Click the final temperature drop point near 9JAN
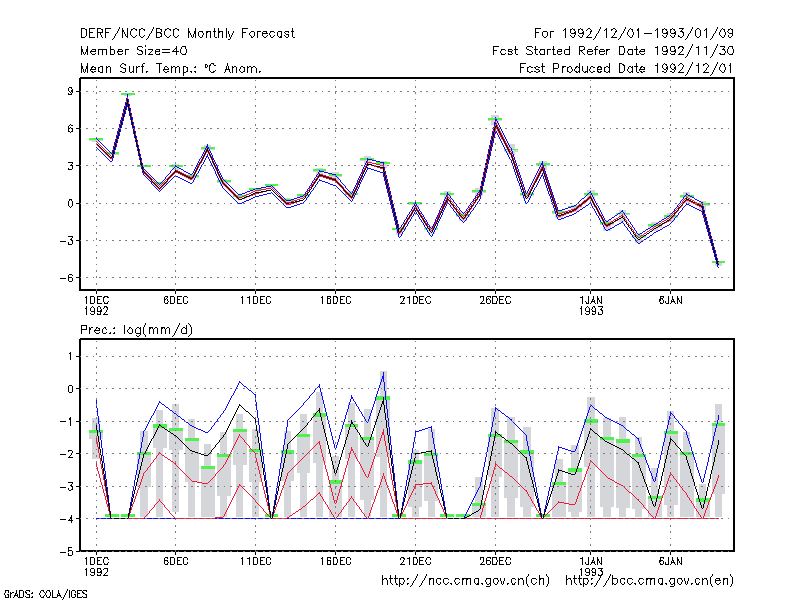Image resolution: width=800 pixels, height=600 pixels. pos(718,263)
